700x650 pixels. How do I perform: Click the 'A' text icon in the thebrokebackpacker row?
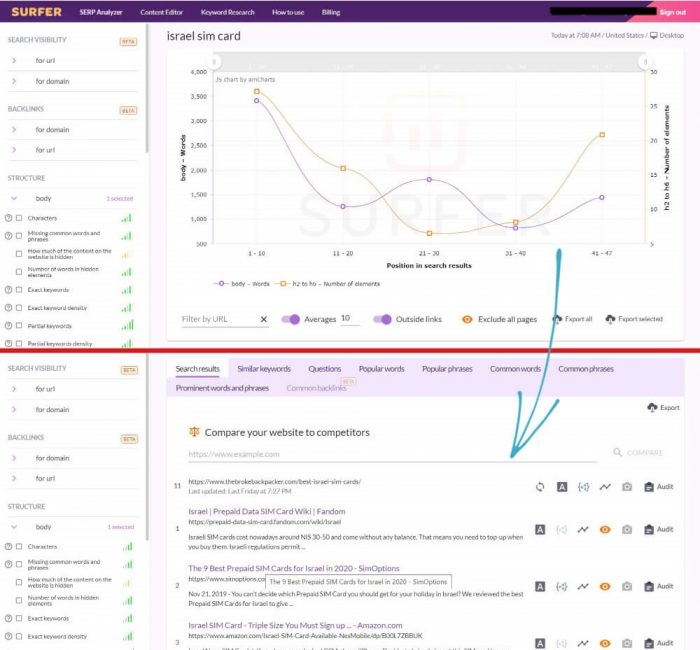[562, 487]
